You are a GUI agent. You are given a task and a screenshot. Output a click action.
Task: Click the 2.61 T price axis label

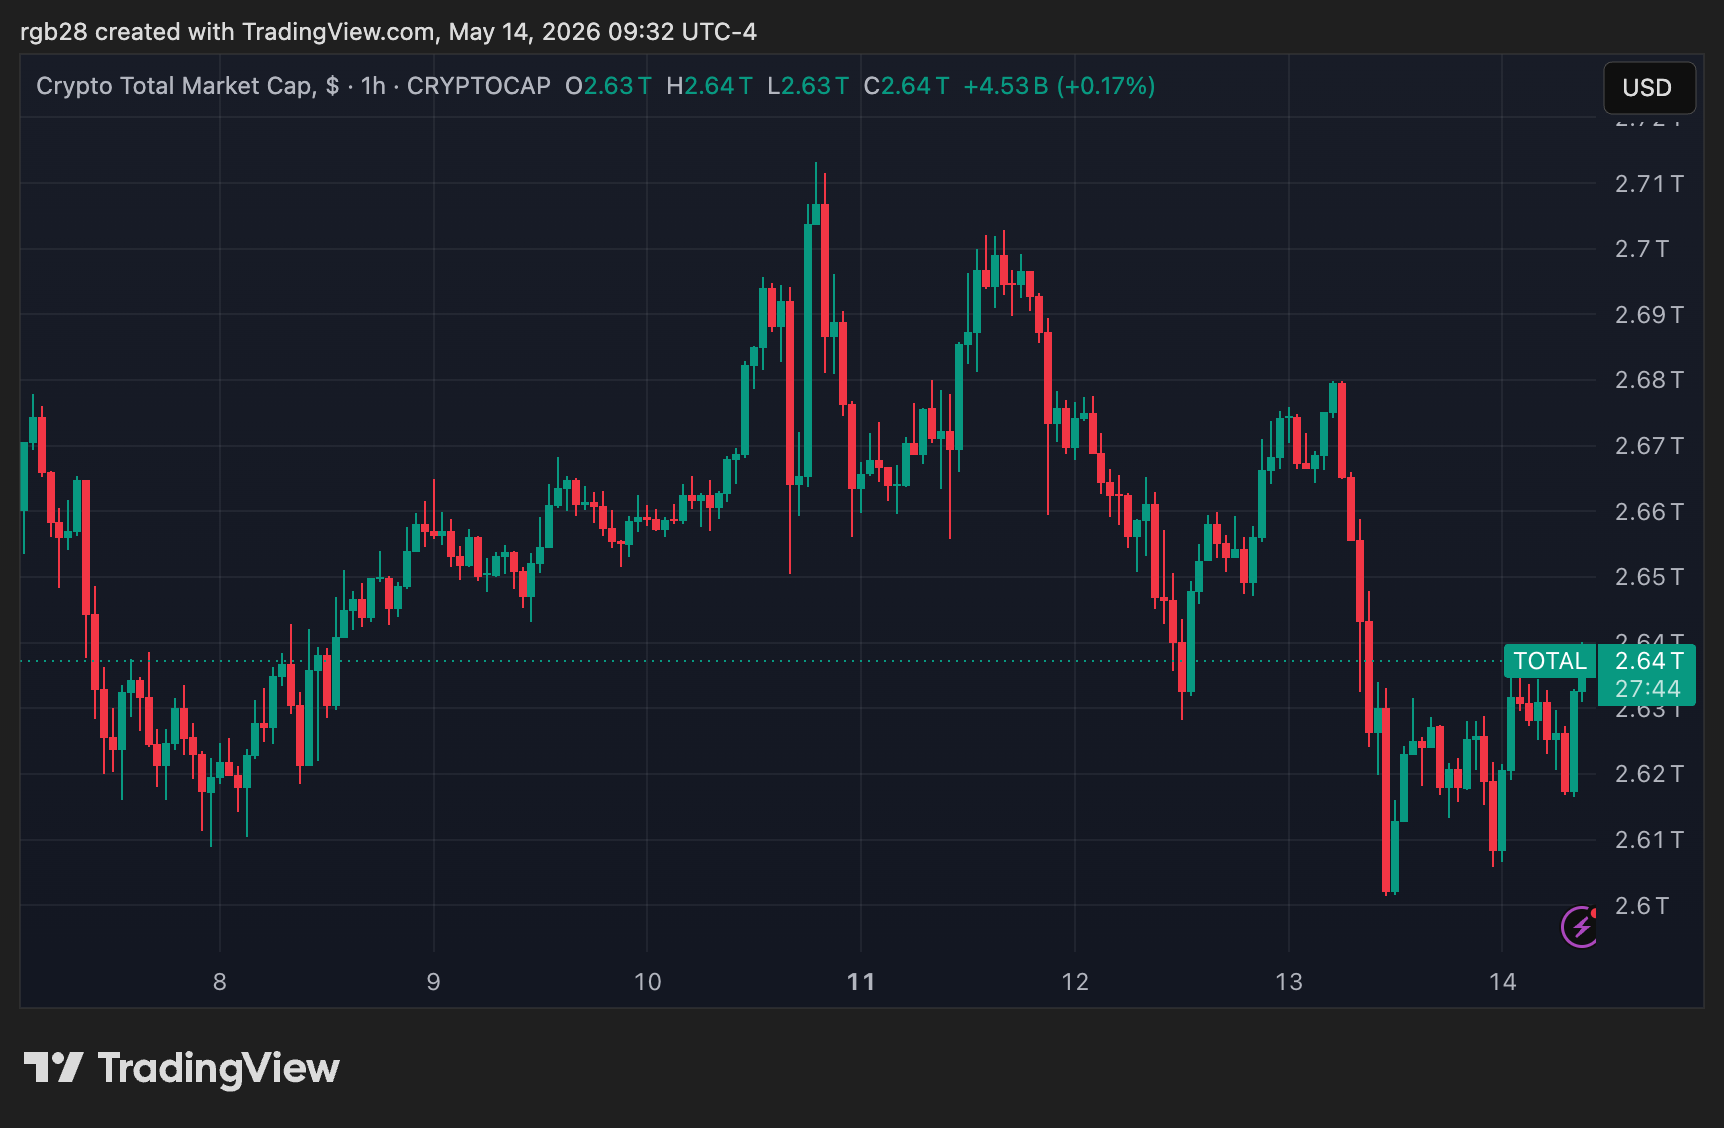tap(1649, 840)
